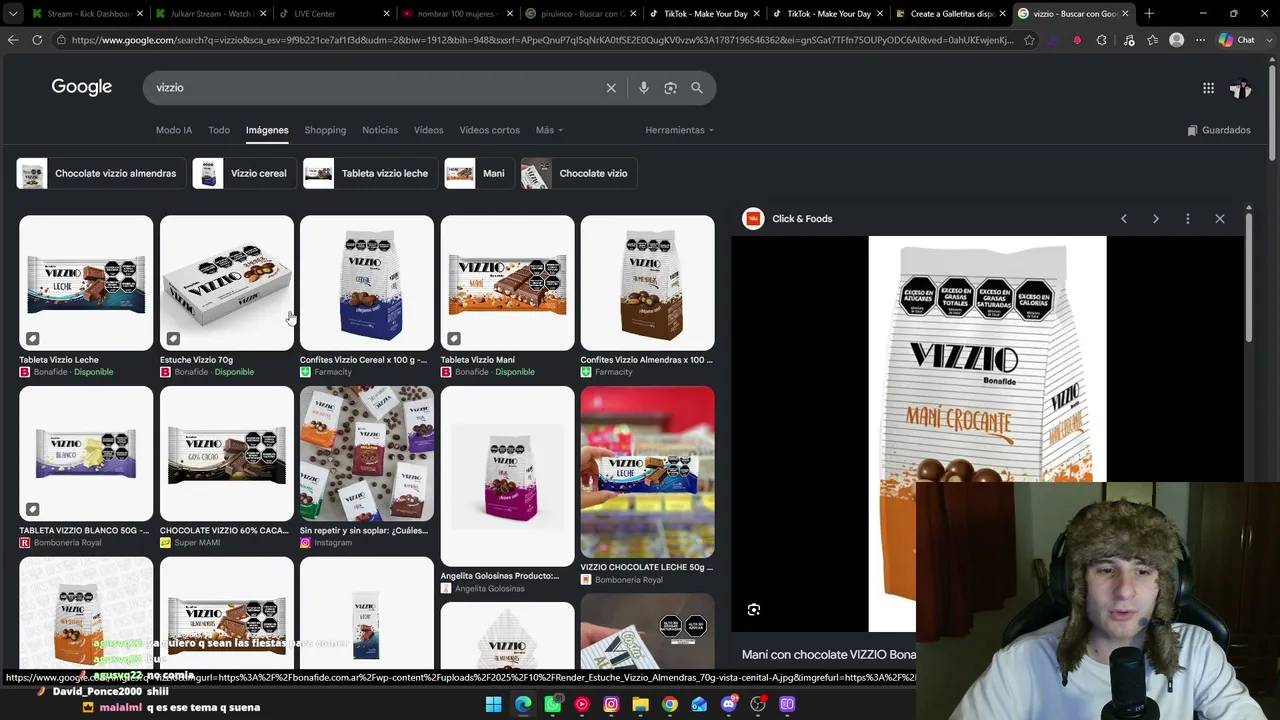Screen dimensions: 1280x720
Task: Switch to Videos cortos results tab
Action: [x=489, y=130]
